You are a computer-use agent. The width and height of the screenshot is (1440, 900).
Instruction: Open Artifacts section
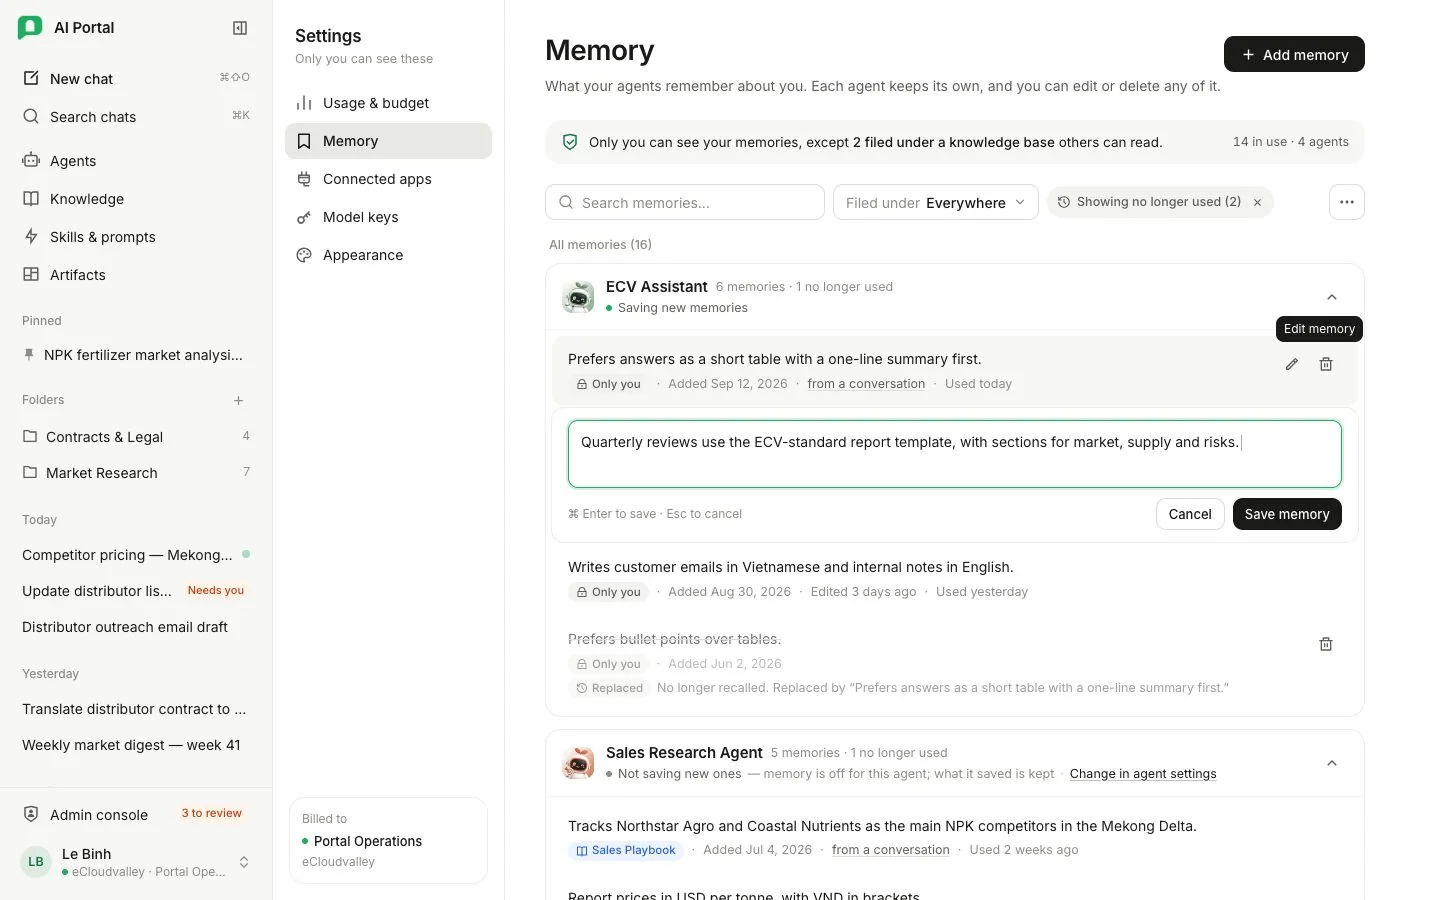pos(136,275)
